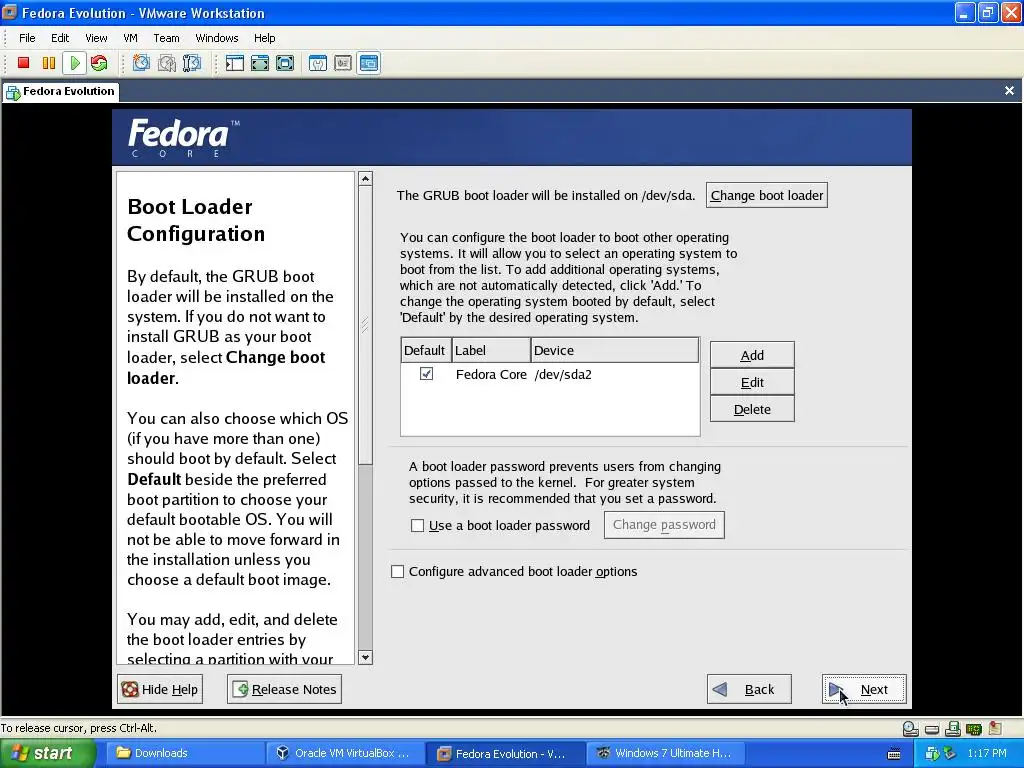1024x768 pixels.
Task: Select the Fedora Core label in list
Action: click(x=491, y=374)
